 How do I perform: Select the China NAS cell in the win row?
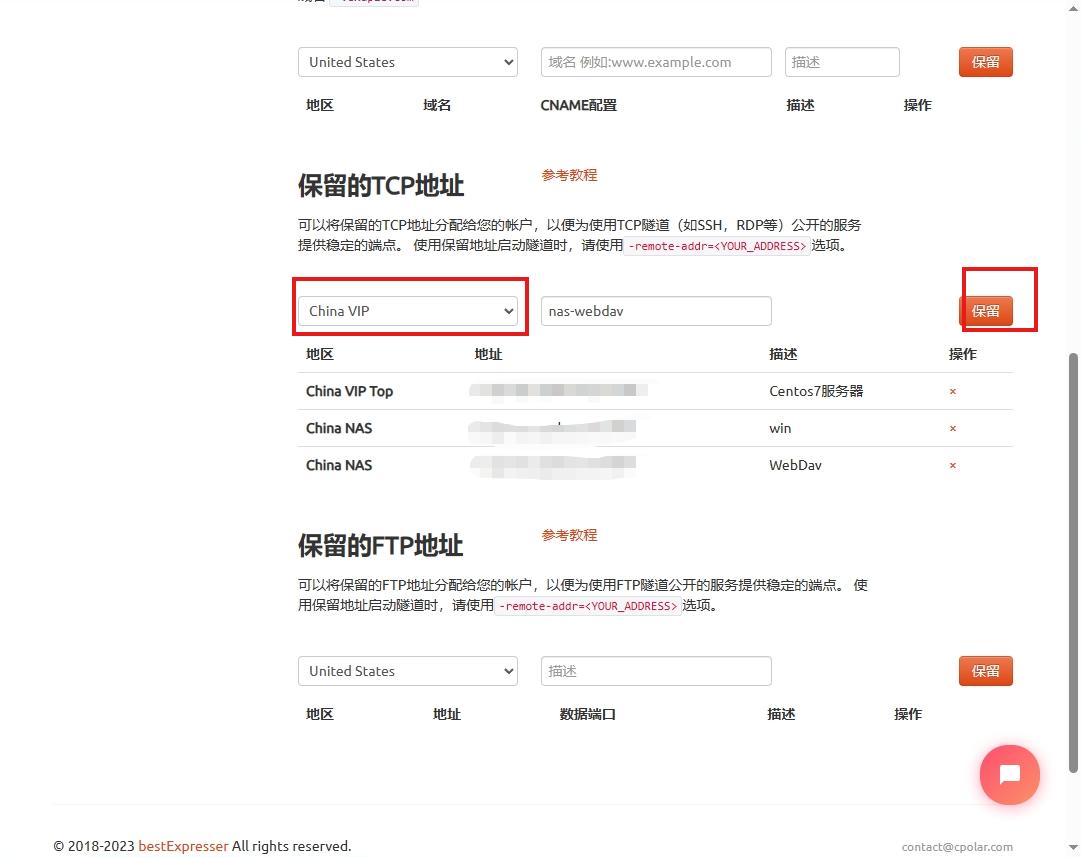coord(339,429)
